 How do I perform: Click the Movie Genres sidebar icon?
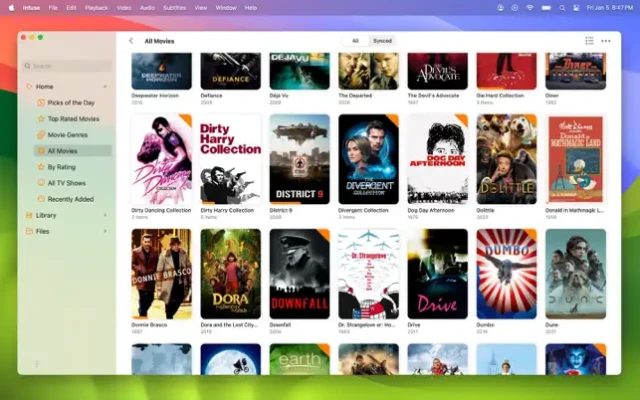[x=41, y=135]
